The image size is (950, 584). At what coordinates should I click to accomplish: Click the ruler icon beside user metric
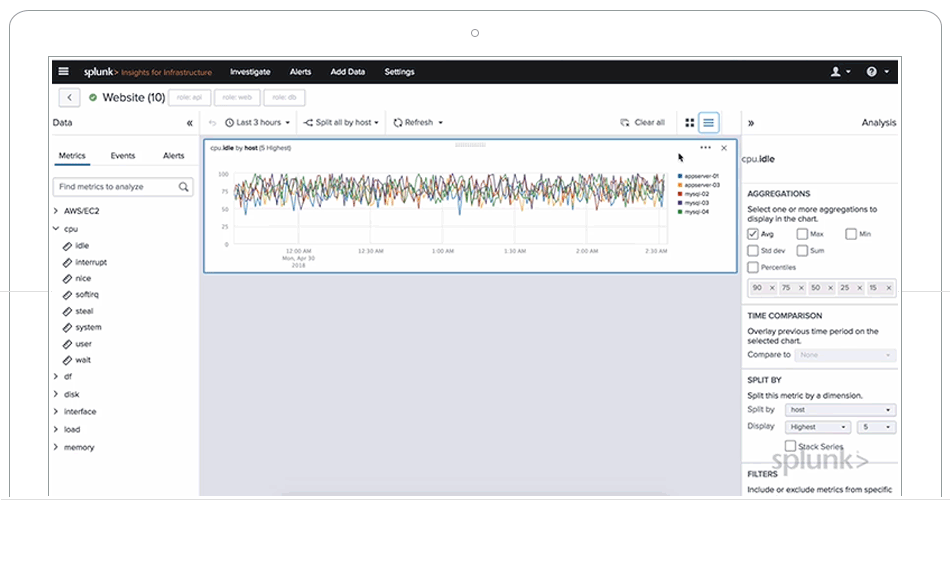67,344
